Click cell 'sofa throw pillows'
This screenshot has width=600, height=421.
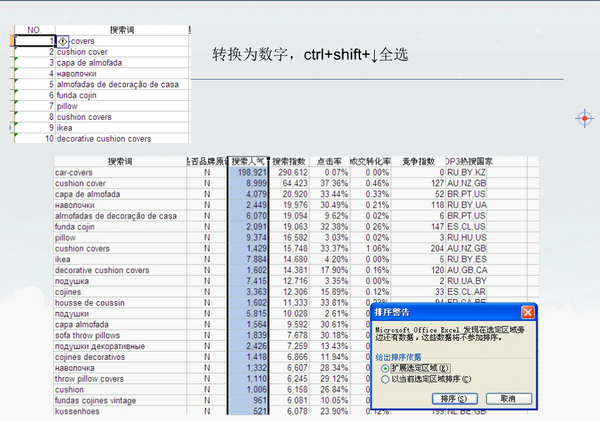coord(90,334)
